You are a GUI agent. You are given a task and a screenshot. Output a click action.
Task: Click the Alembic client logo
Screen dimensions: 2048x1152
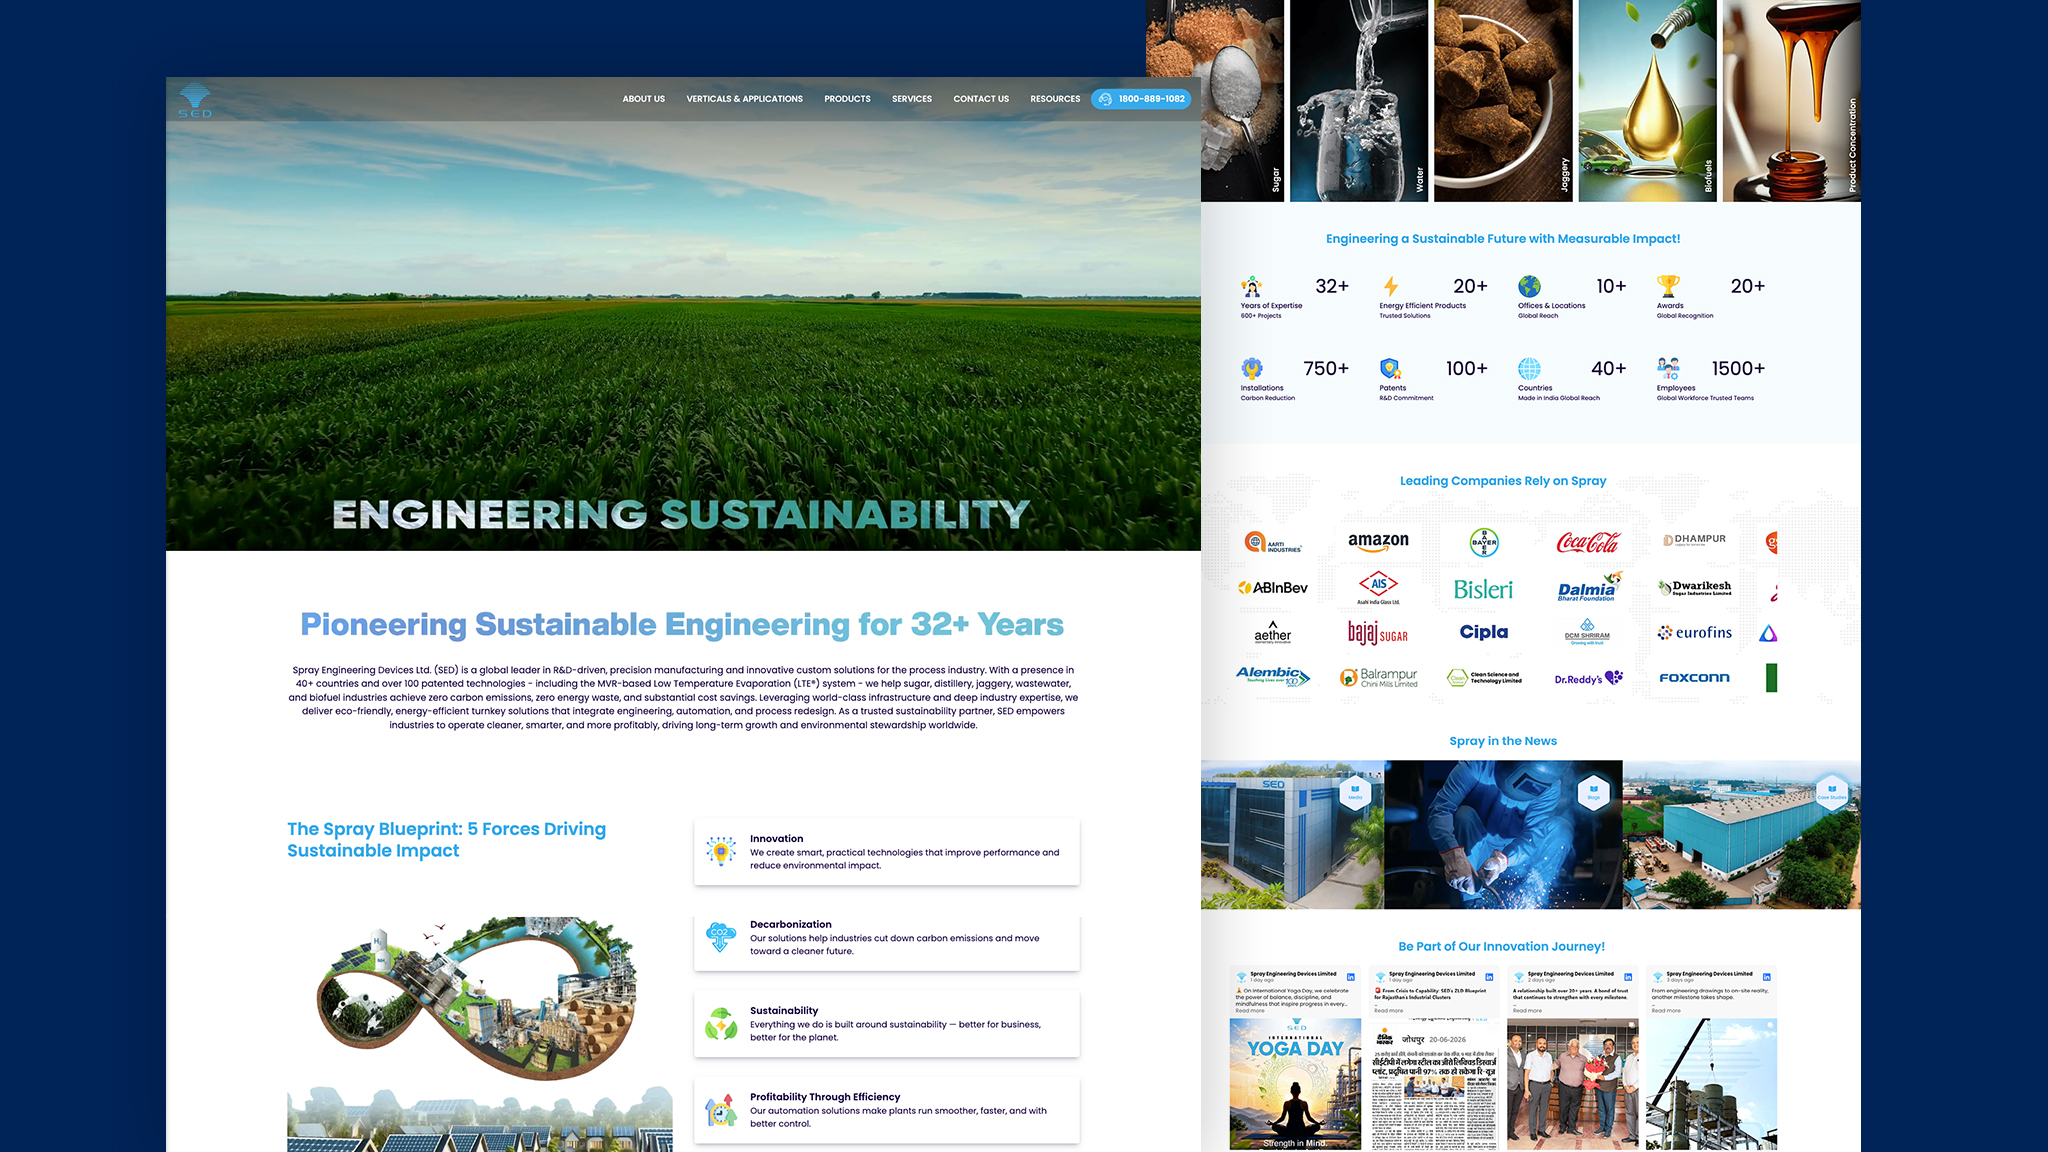point(1273,677)
